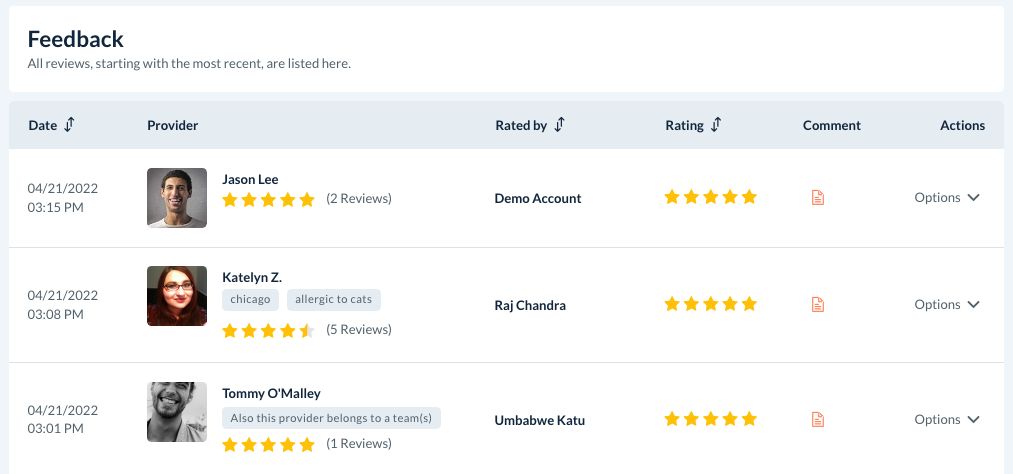Open Jason Lee provider name link
Viewport: 1013px width, 474px height.
click(x=250, y=179)
